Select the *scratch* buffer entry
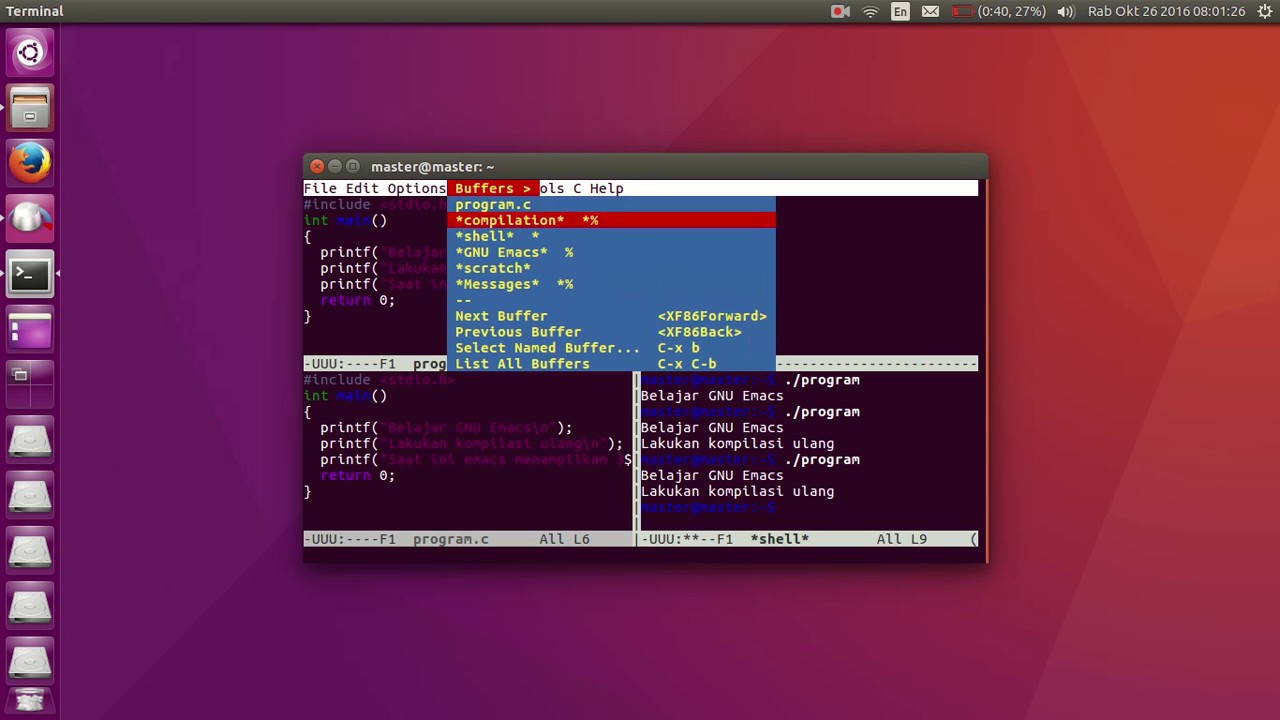This screenshot has width=1280, height=720. pyautogui.click(x=611, y=268)
